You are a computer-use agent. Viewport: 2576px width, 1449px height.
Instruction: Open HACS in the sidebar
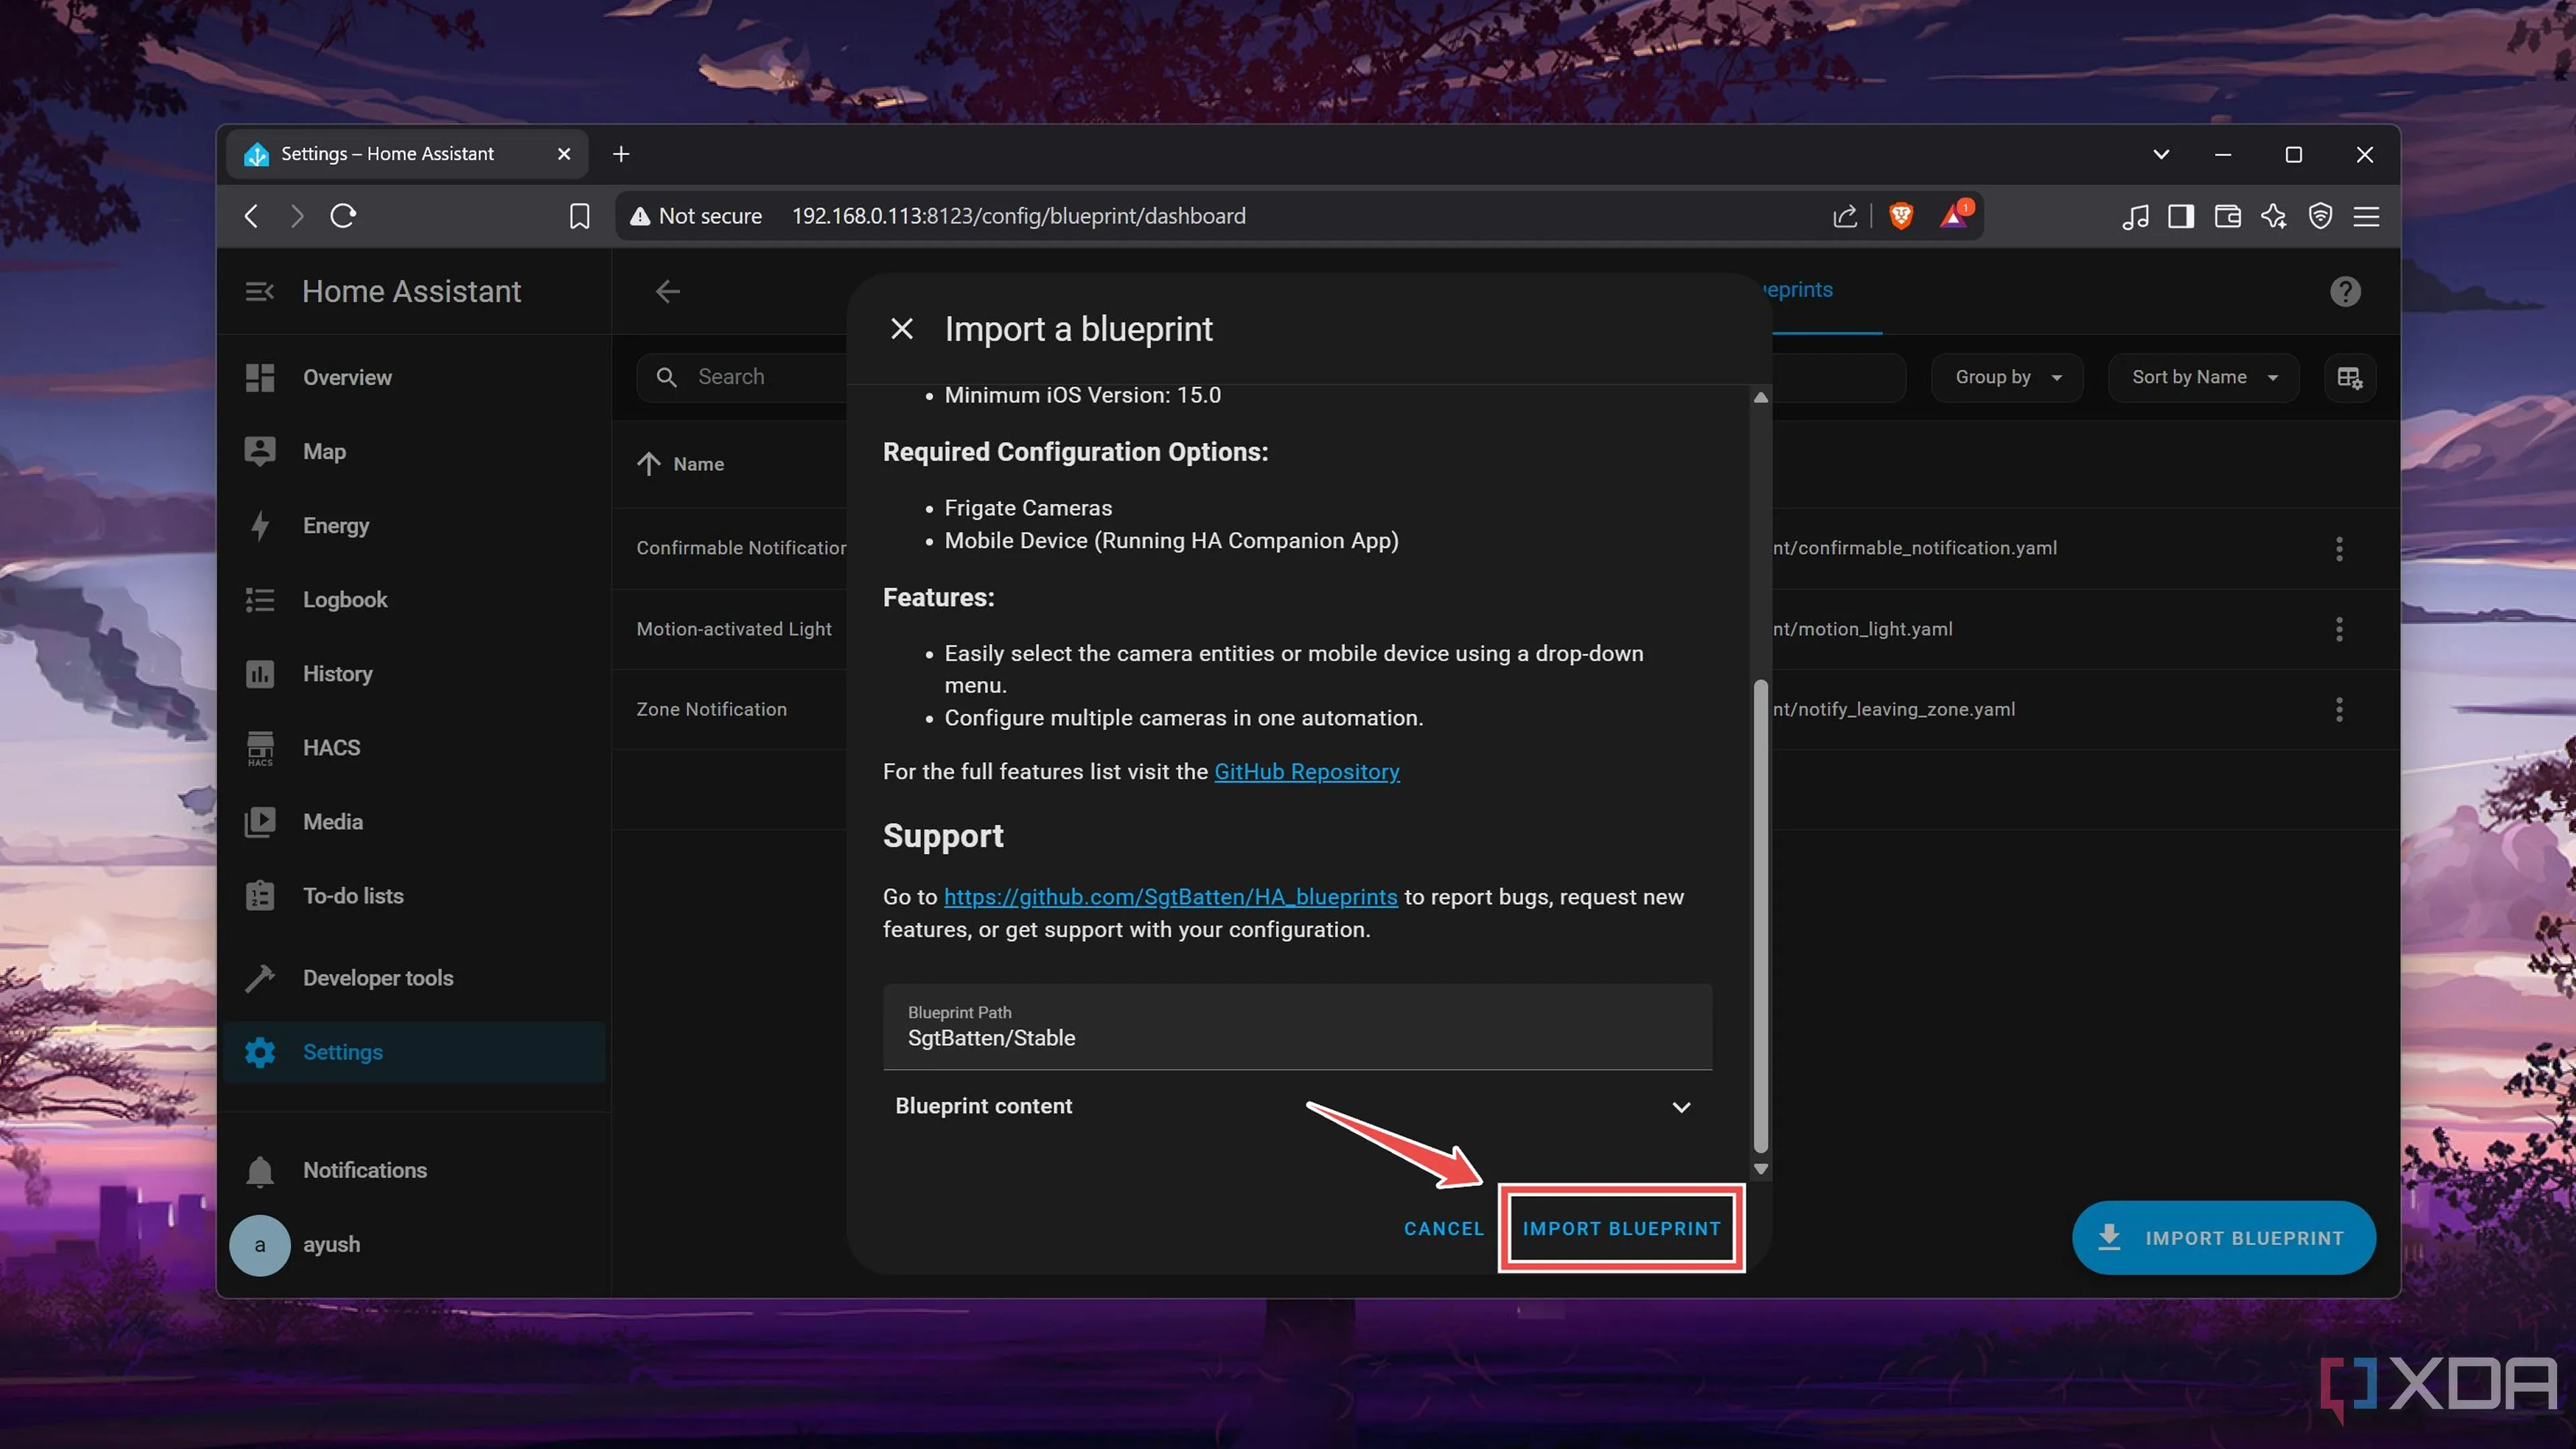coord(331,747)
